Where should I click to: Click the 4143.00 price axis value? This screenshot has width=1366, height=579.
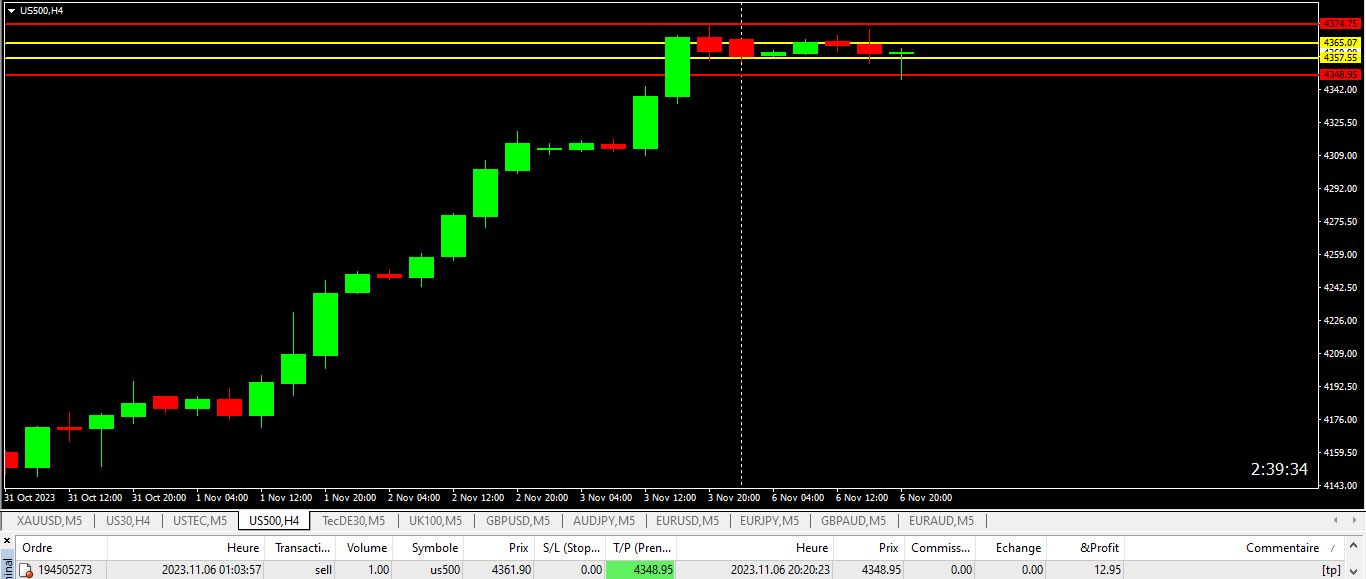coord(1341,486)
